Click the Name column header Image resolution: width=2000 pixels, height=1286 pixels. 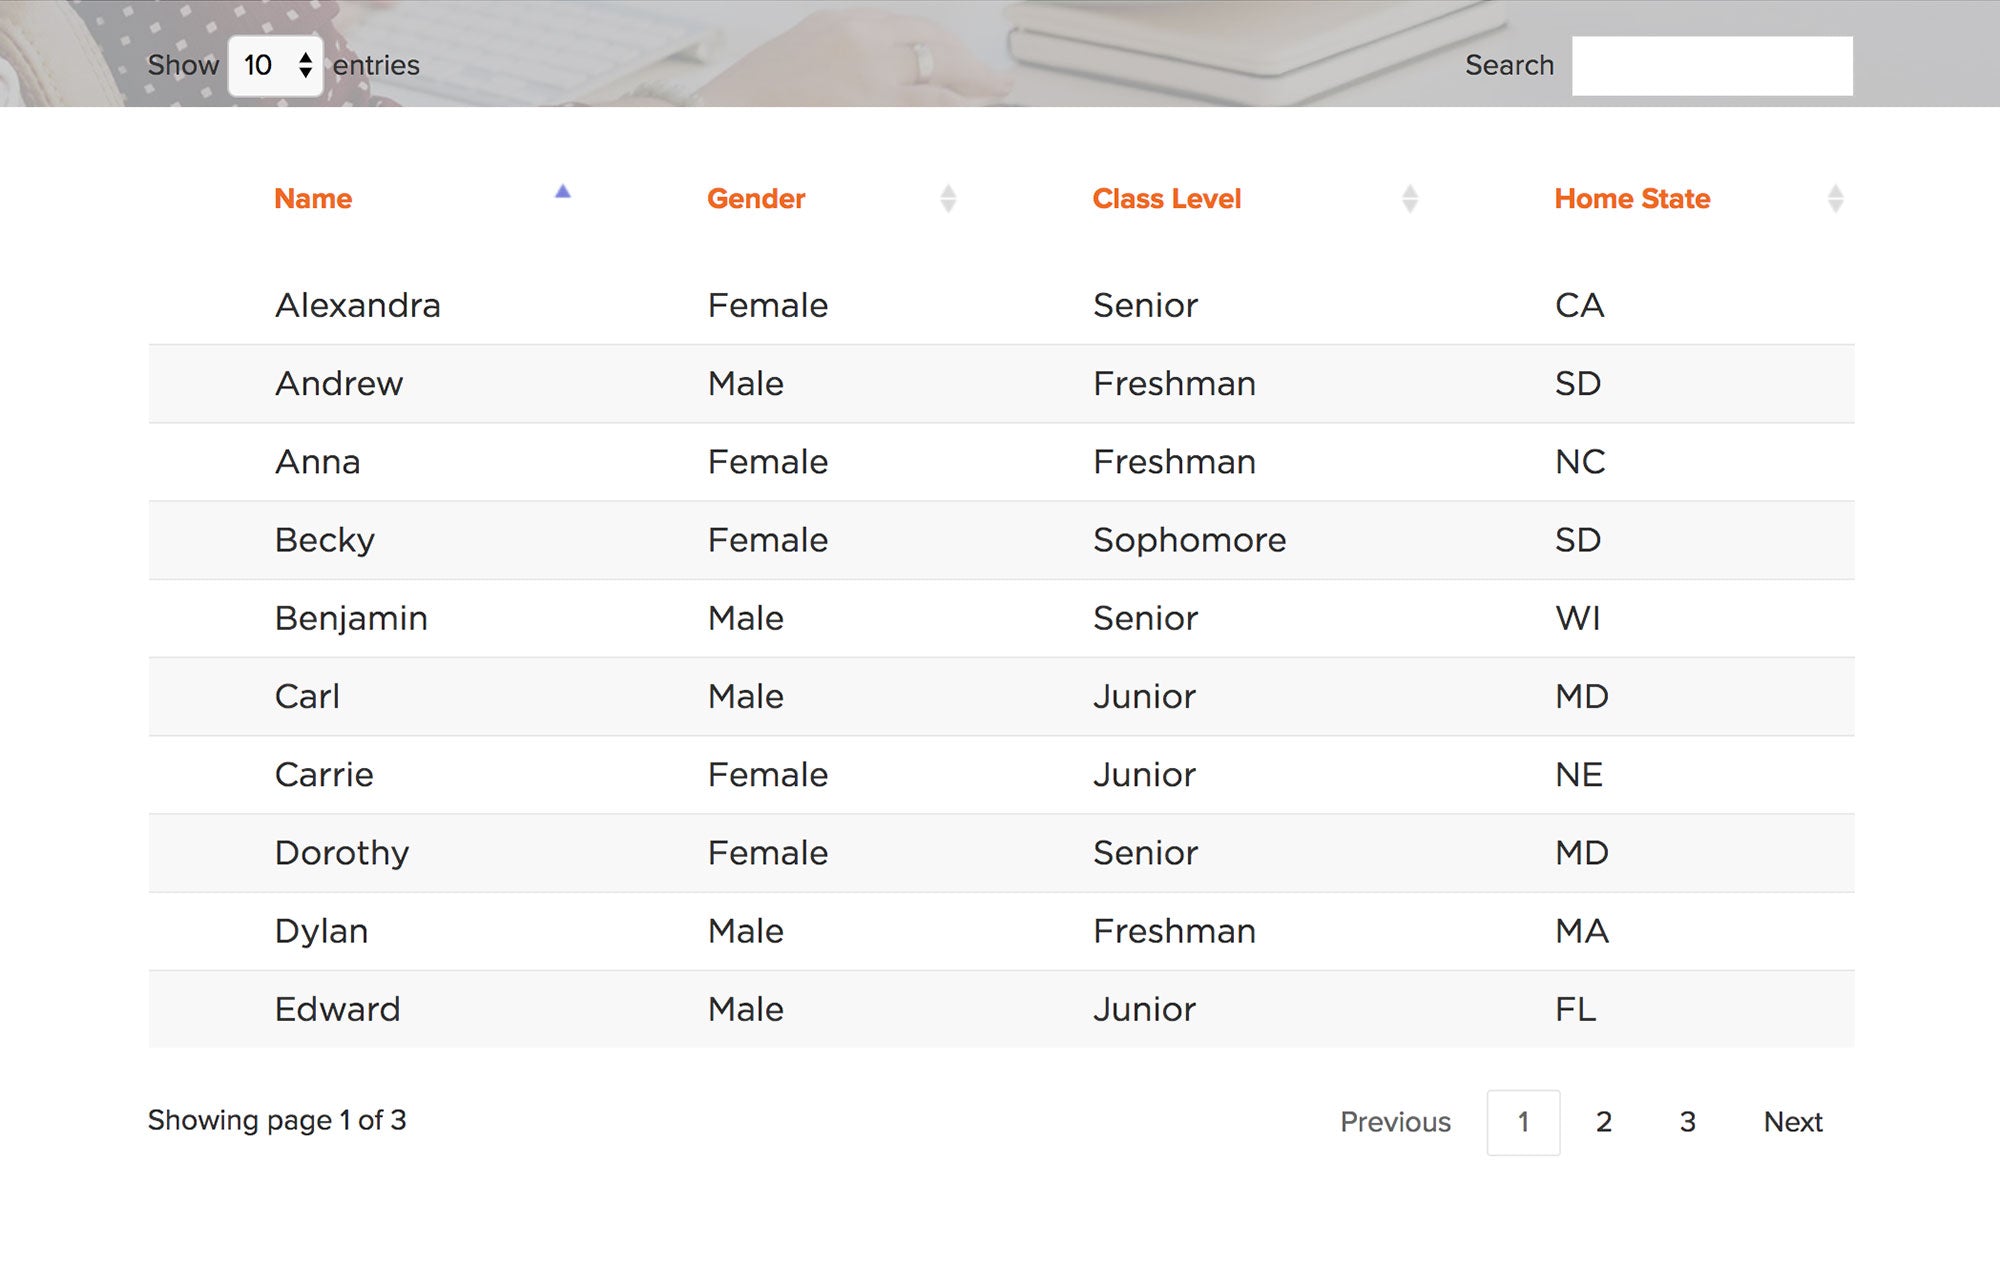click(313, 199)
